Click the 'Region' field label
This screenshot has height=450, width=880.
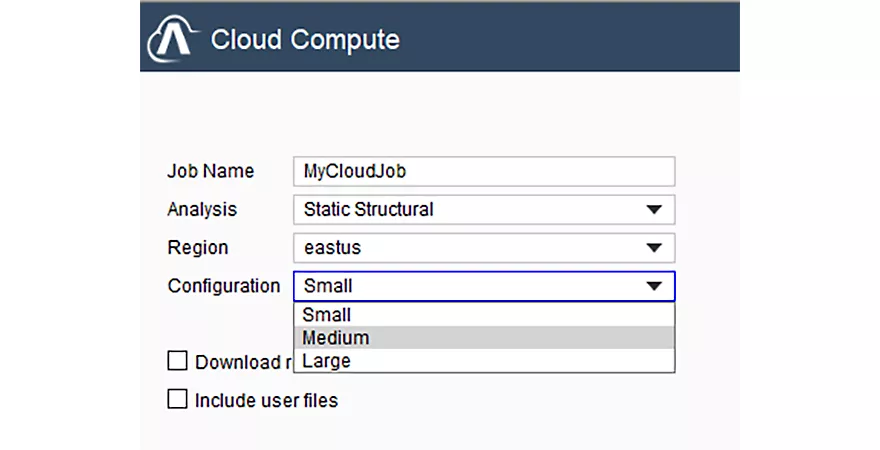198,247
